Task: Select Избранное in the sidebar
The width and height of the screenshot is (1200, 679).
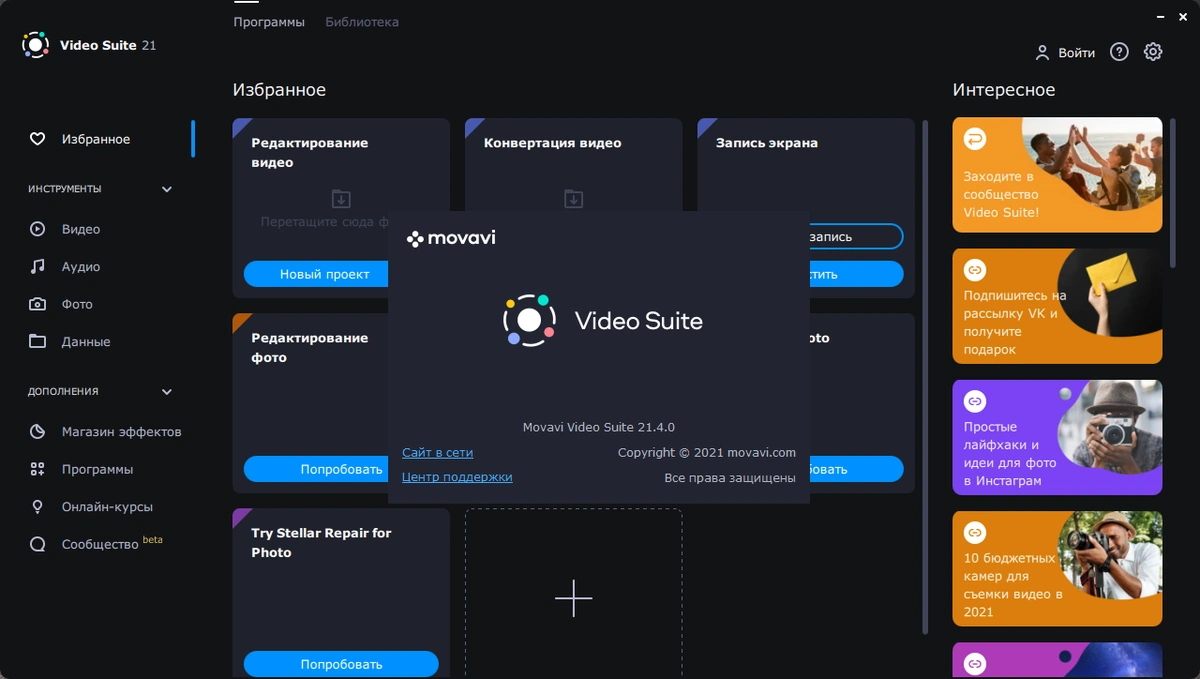Action: pyautogui.click(x=96, y=139)
